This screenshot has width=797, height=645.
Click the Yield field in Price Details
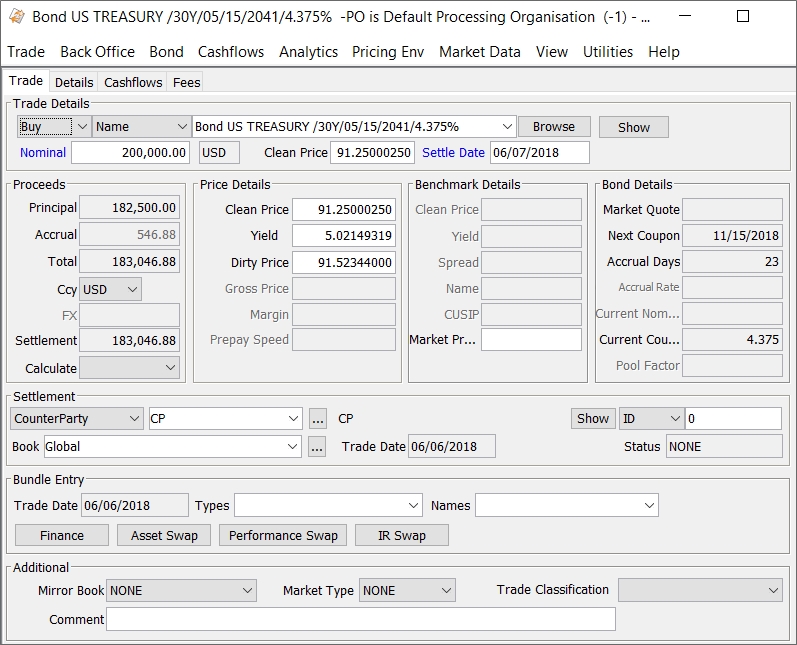(x=344, y=236)
